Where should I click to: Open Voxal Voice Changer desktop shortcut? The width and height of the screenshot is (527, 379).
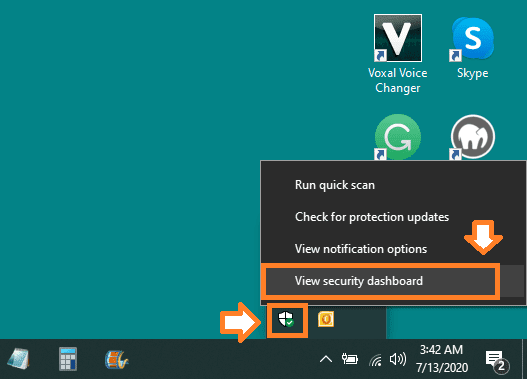pyautogui.click(x=398, y=54)
